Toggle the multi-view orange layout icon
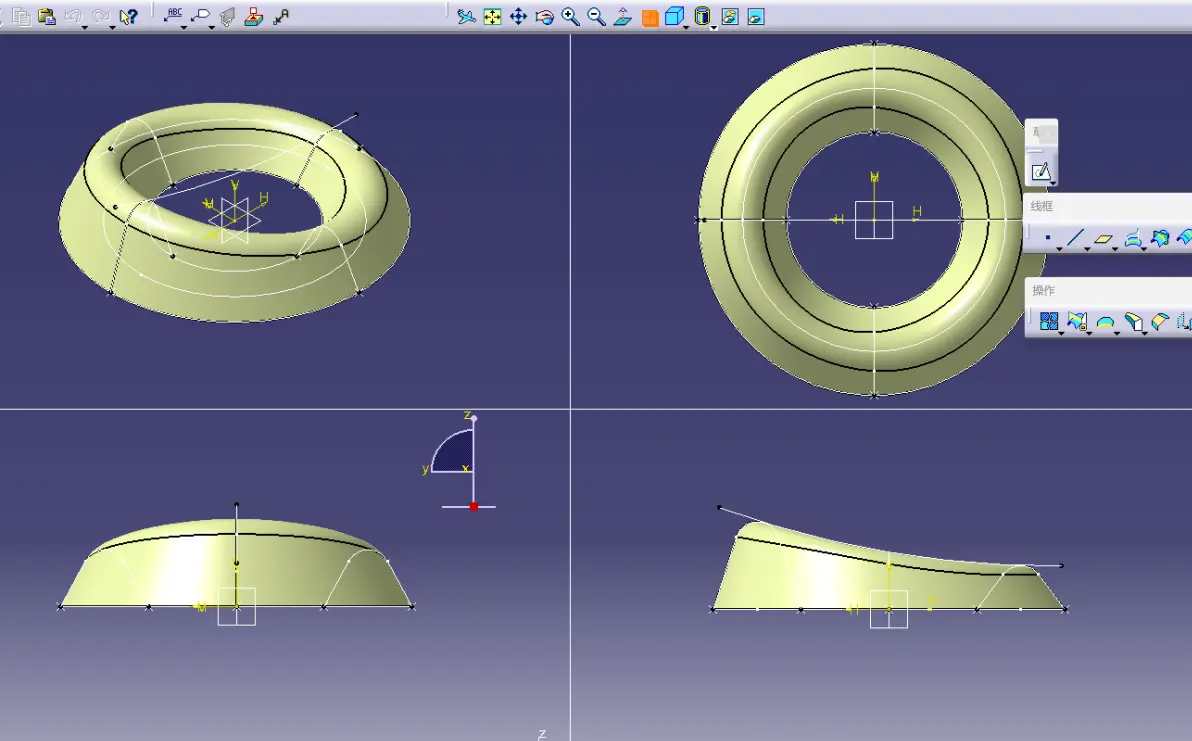 pyautogui.click(x=649, y=17)
